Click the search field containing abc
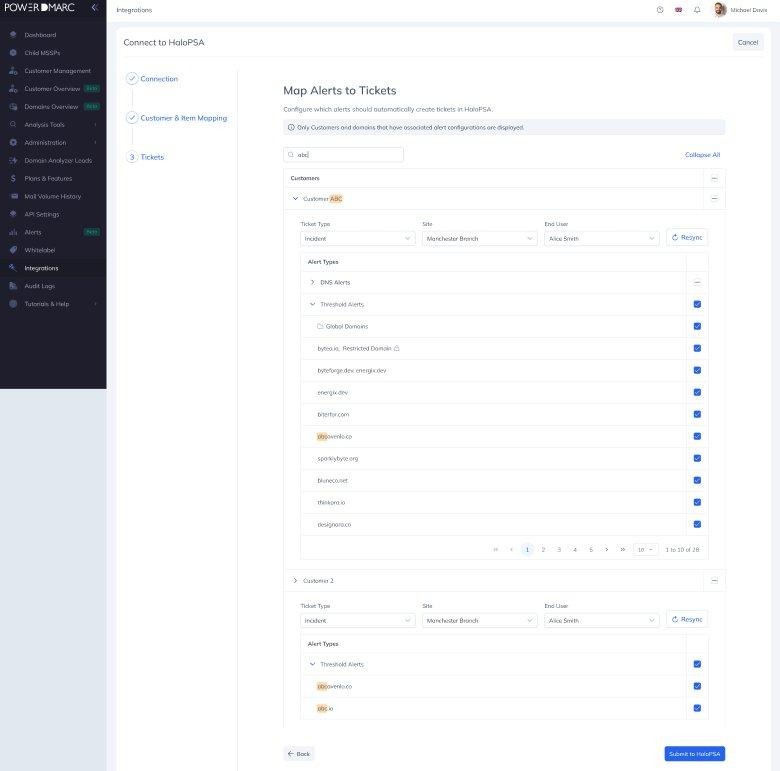The height and width of the screenshot is (771, 780). (343, 155)
